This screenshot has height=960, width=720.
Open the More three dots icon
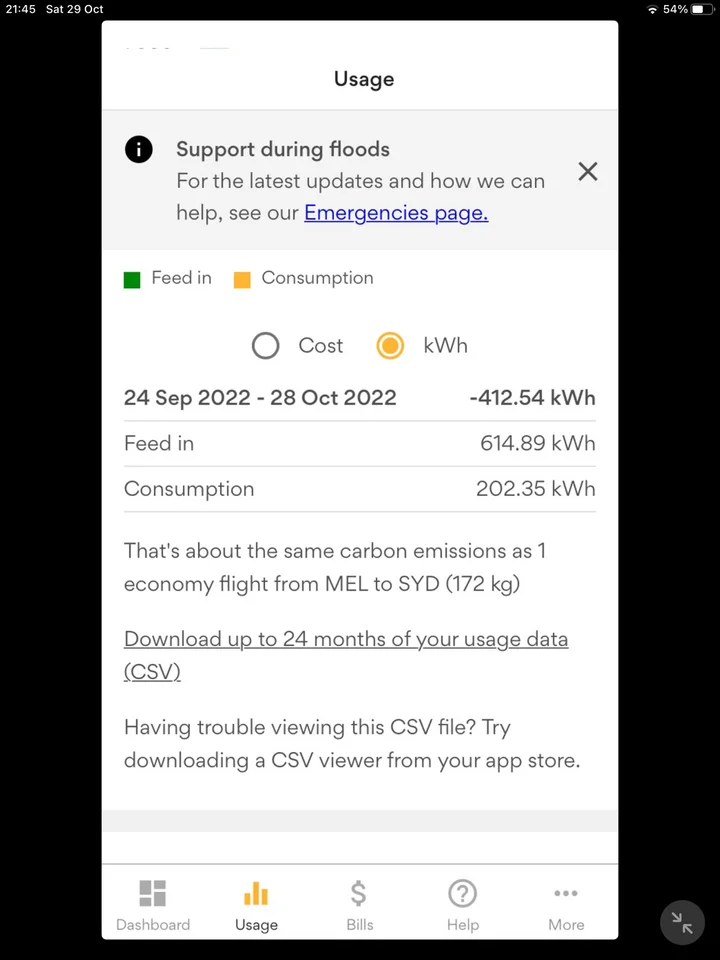[x=566, y=893]
